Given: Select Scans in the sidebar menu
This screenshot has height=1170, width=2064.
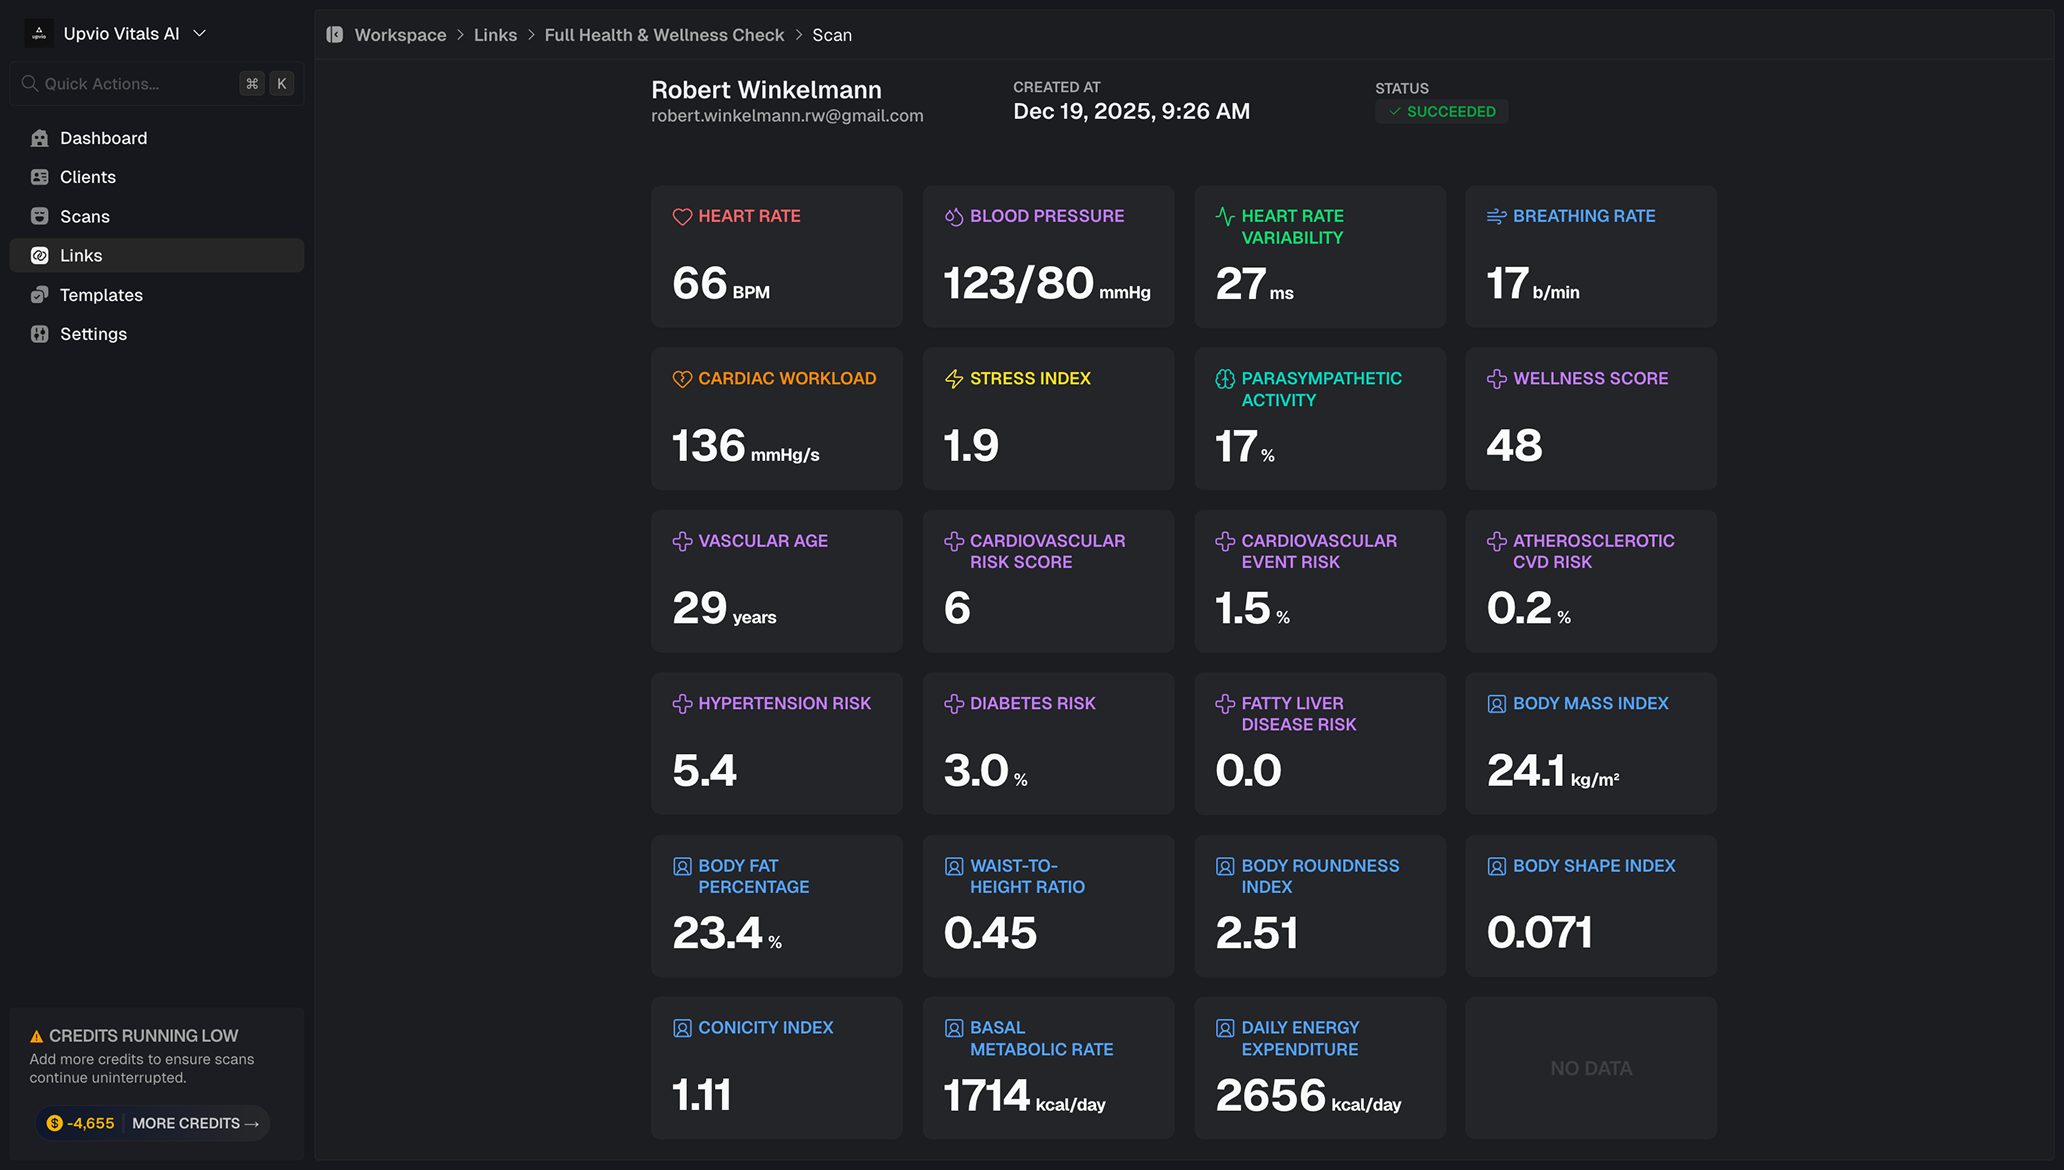Looking at the screenshot, I should tap(84, 216).
